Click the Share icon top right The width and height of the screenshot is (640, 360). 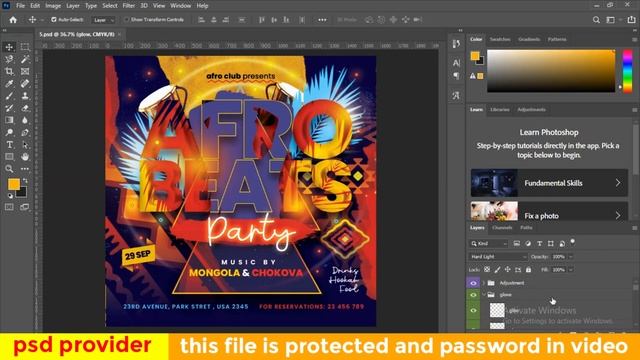[x=631, y=20]
